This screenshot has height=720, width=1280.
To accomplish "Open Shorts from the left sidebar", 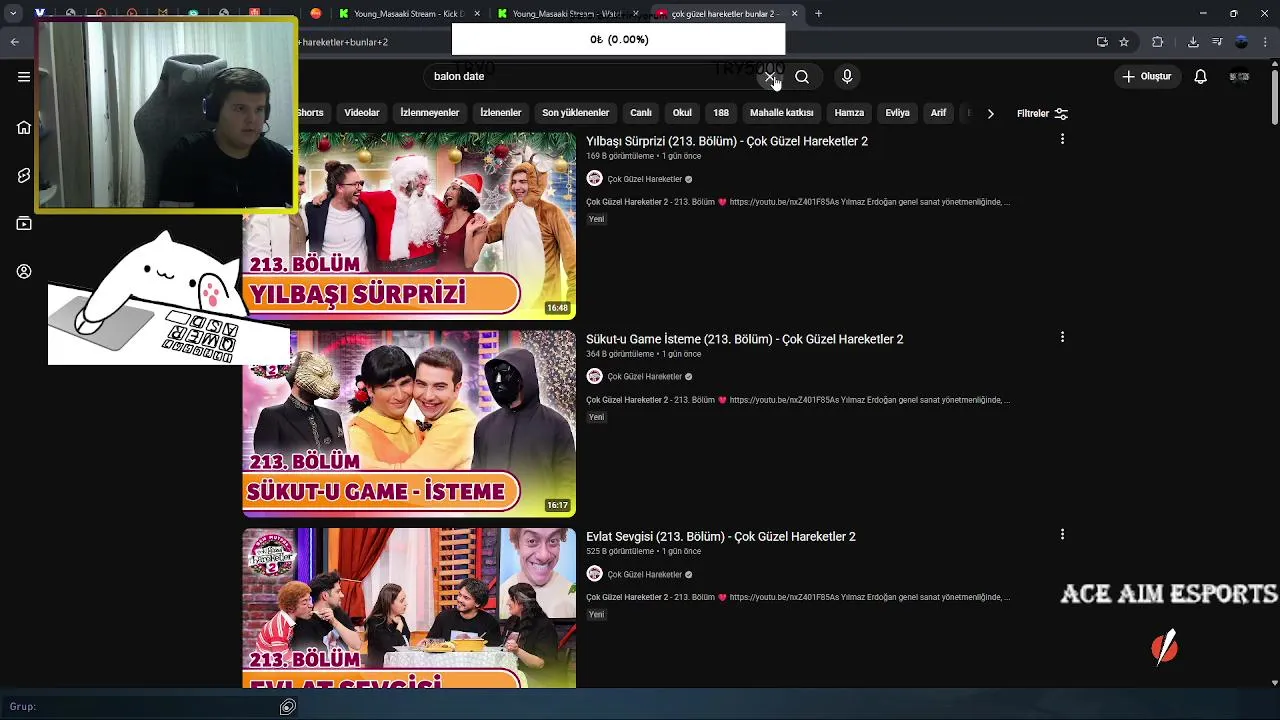I will 24,175.
